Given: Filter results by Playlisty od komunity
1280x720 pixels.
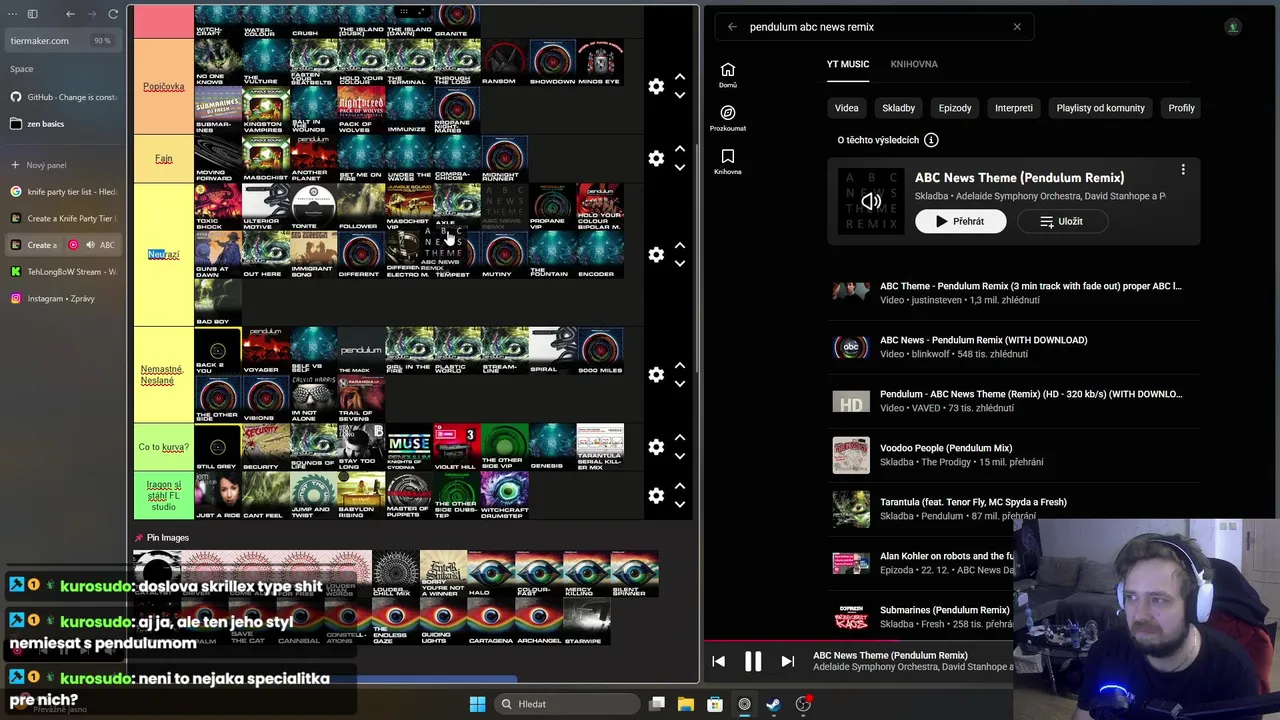Looking at the screenshot, I should [x=1100, y=108].
